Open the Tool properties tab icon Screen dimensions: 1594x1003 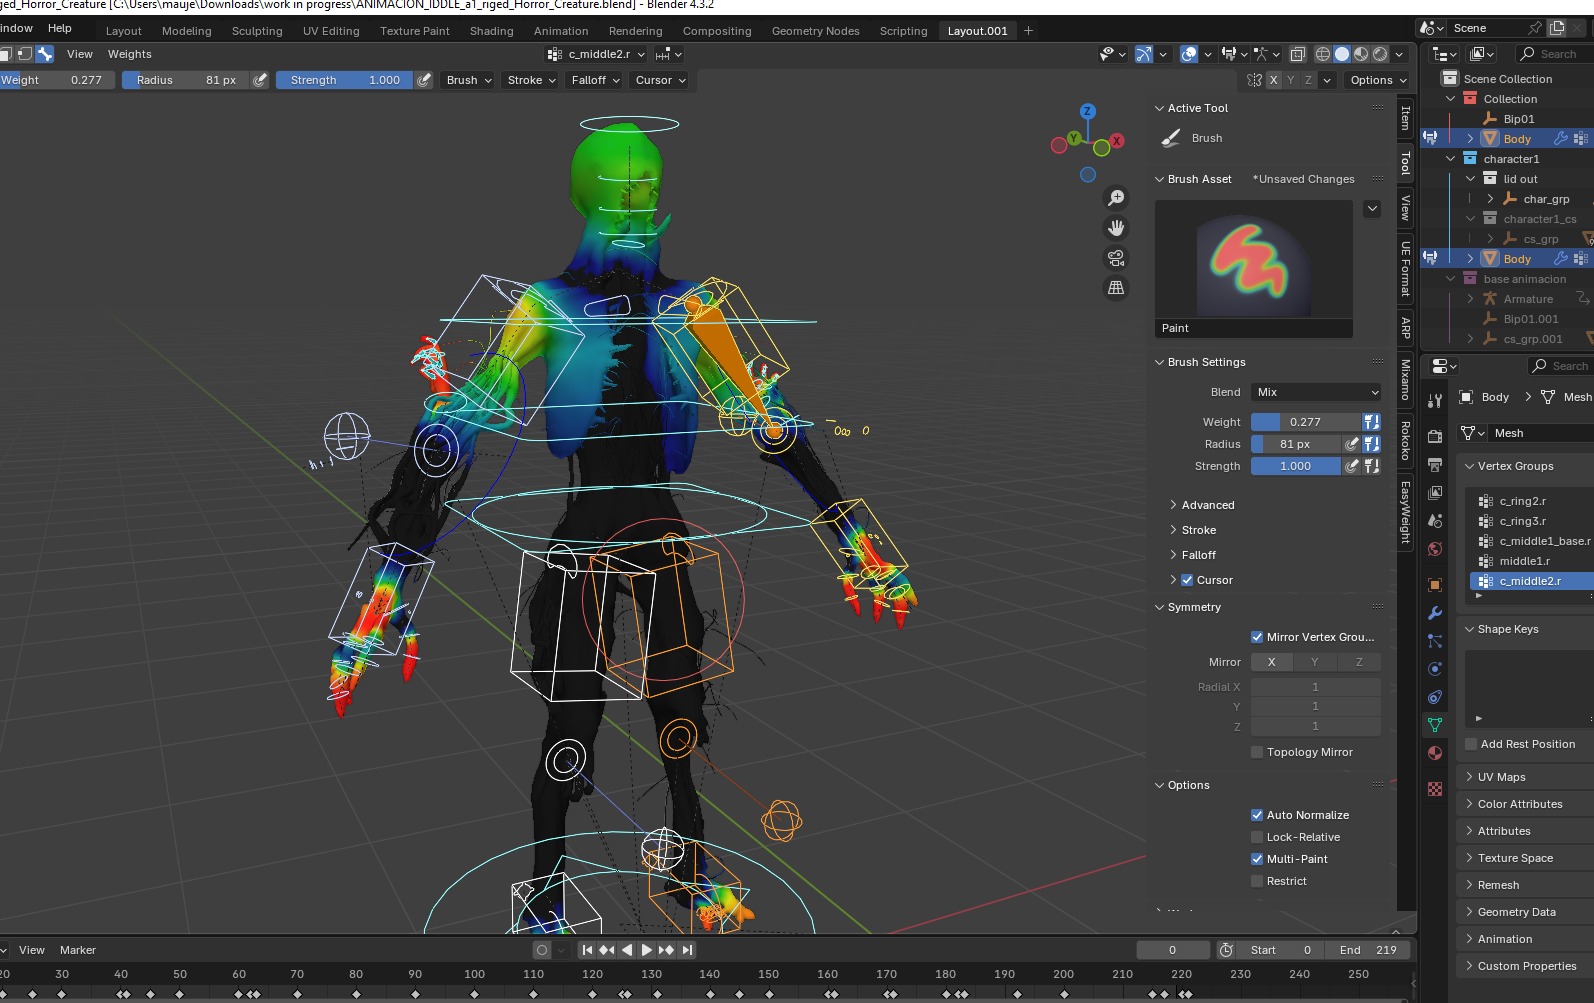1435,401
